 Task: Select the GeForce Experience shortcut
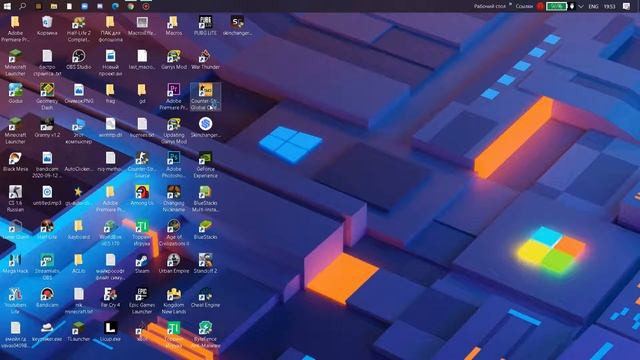tap(205, 164)
